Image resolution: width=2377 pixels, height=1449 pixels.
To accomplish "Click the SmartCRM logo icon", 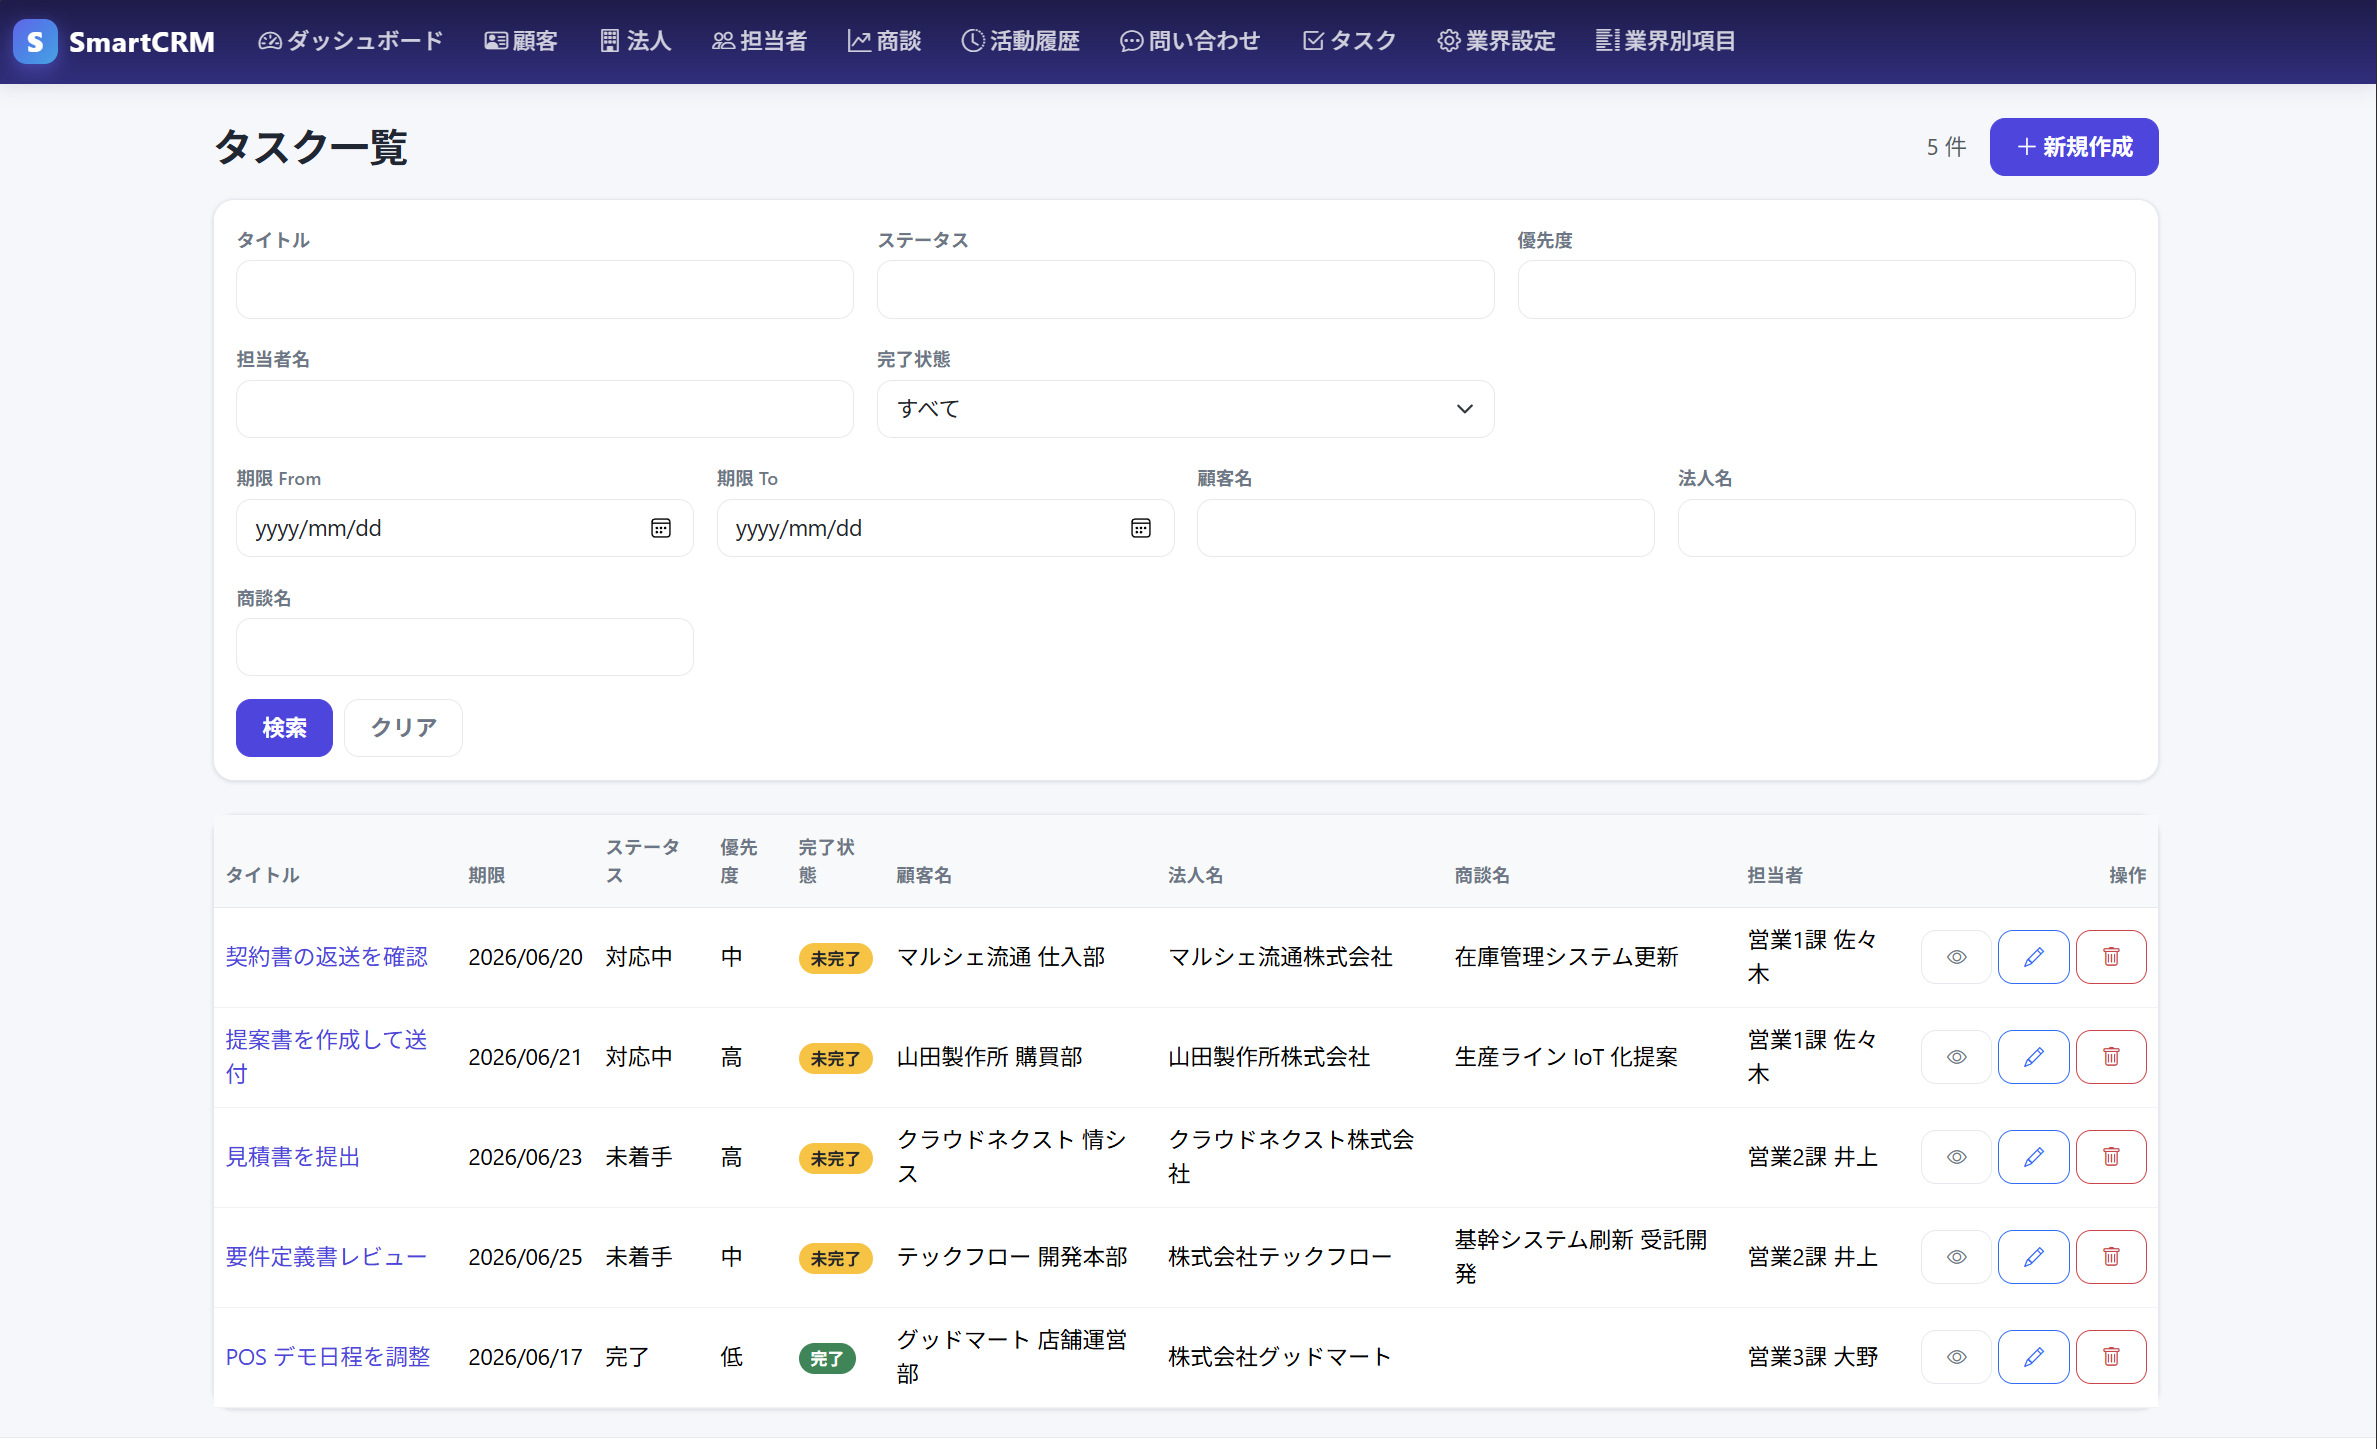I will (35, 41).
